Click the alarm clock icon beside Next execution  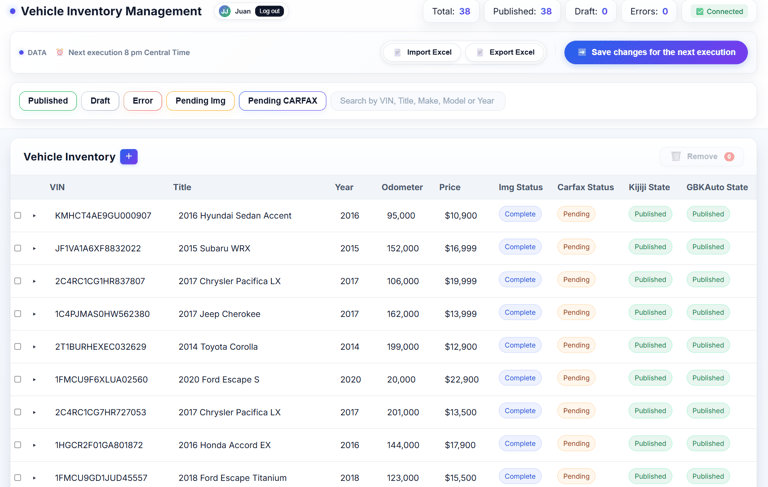60,52
